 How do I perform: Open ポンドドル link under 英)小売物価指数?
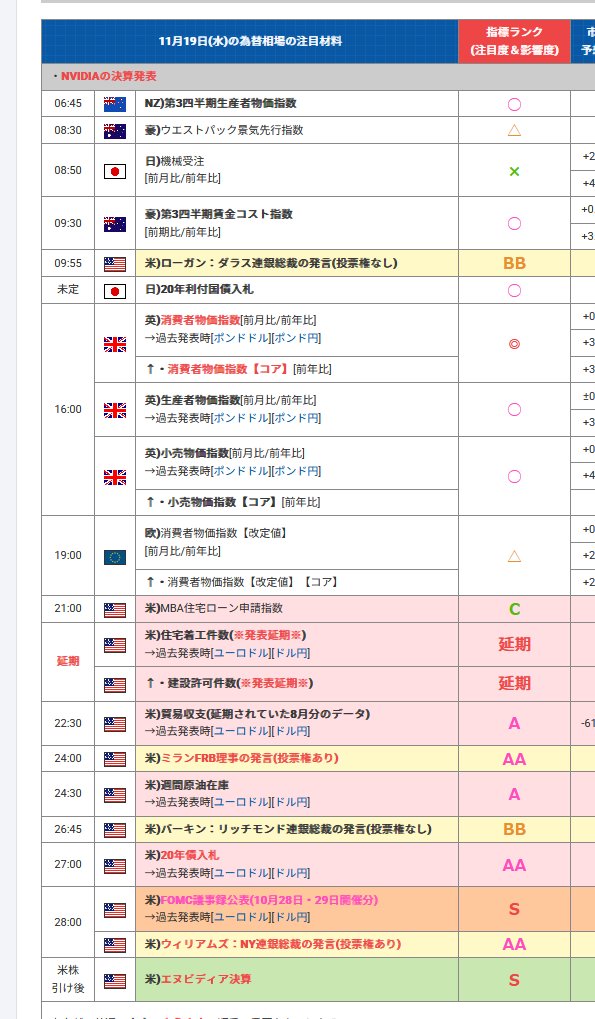click(x=241, y=471)
